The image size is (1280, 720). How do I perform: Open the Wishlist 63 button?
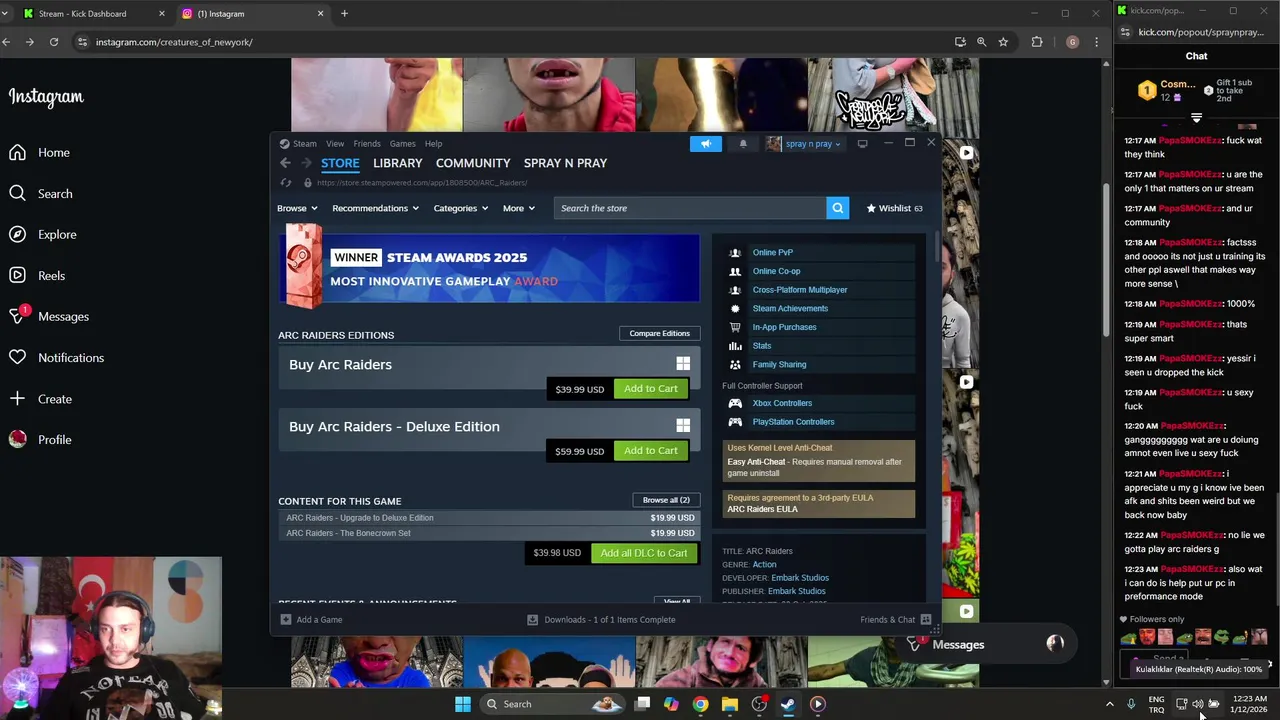pos(895,208)
